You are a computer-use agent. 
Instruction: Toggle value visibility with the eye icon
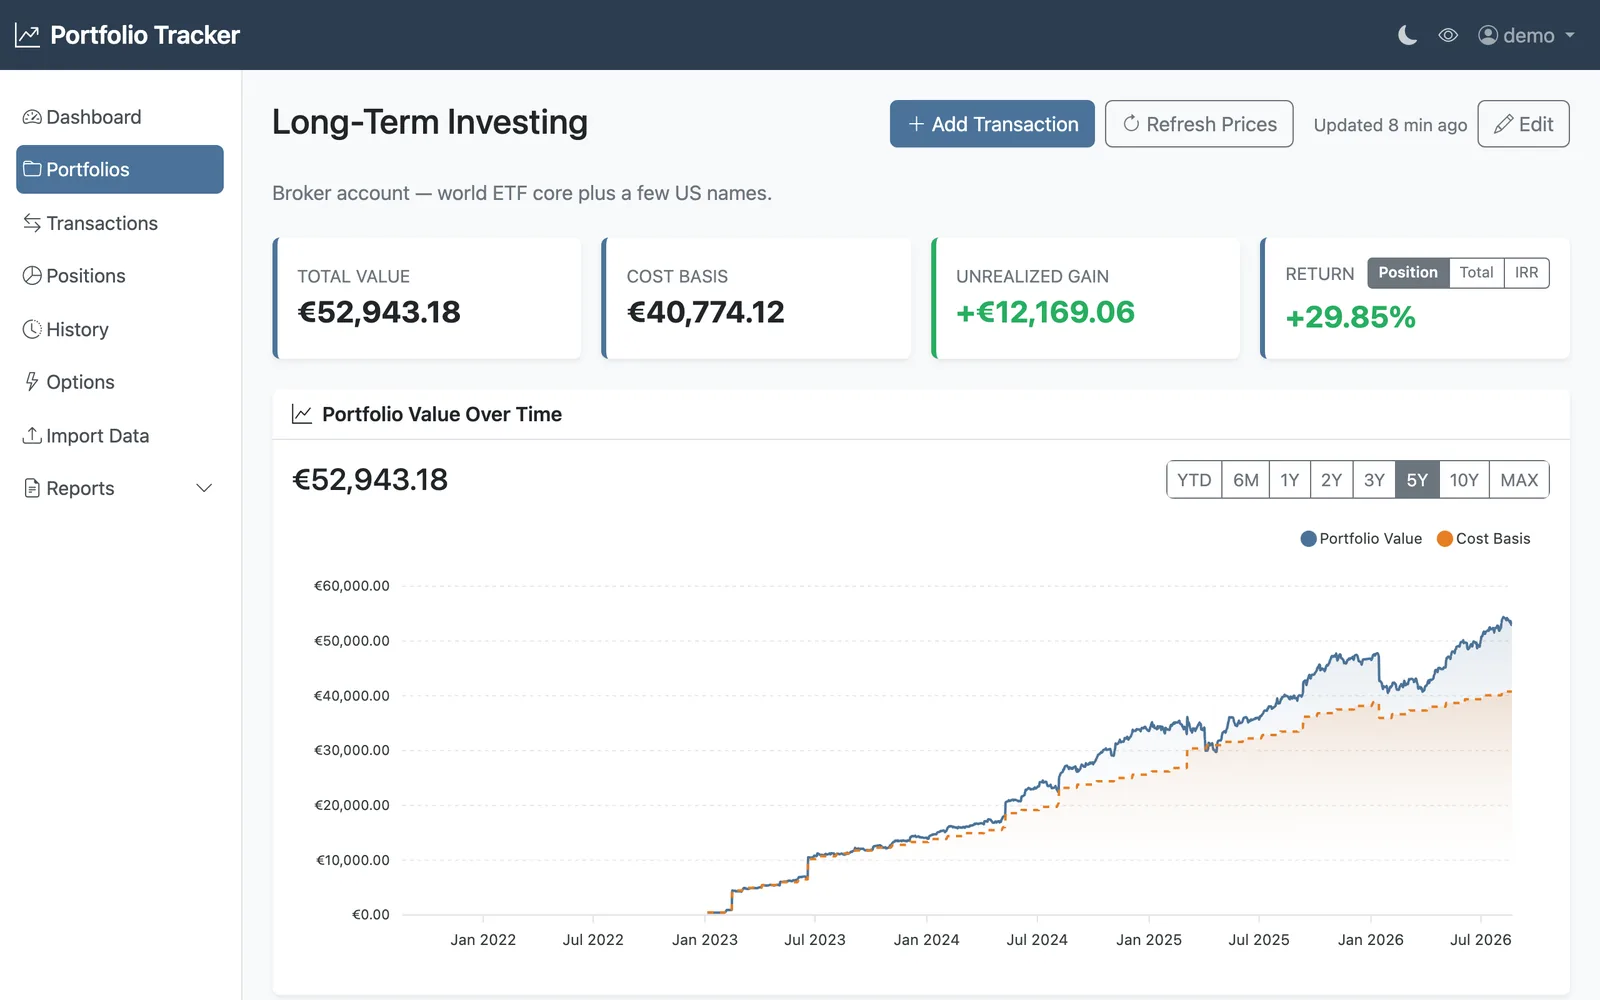point(1448,36)
